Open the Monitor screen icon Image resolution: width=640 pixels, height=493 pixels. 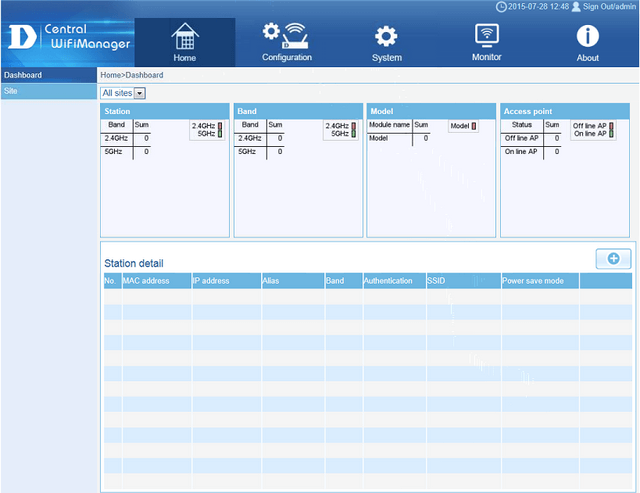(487, 41)
